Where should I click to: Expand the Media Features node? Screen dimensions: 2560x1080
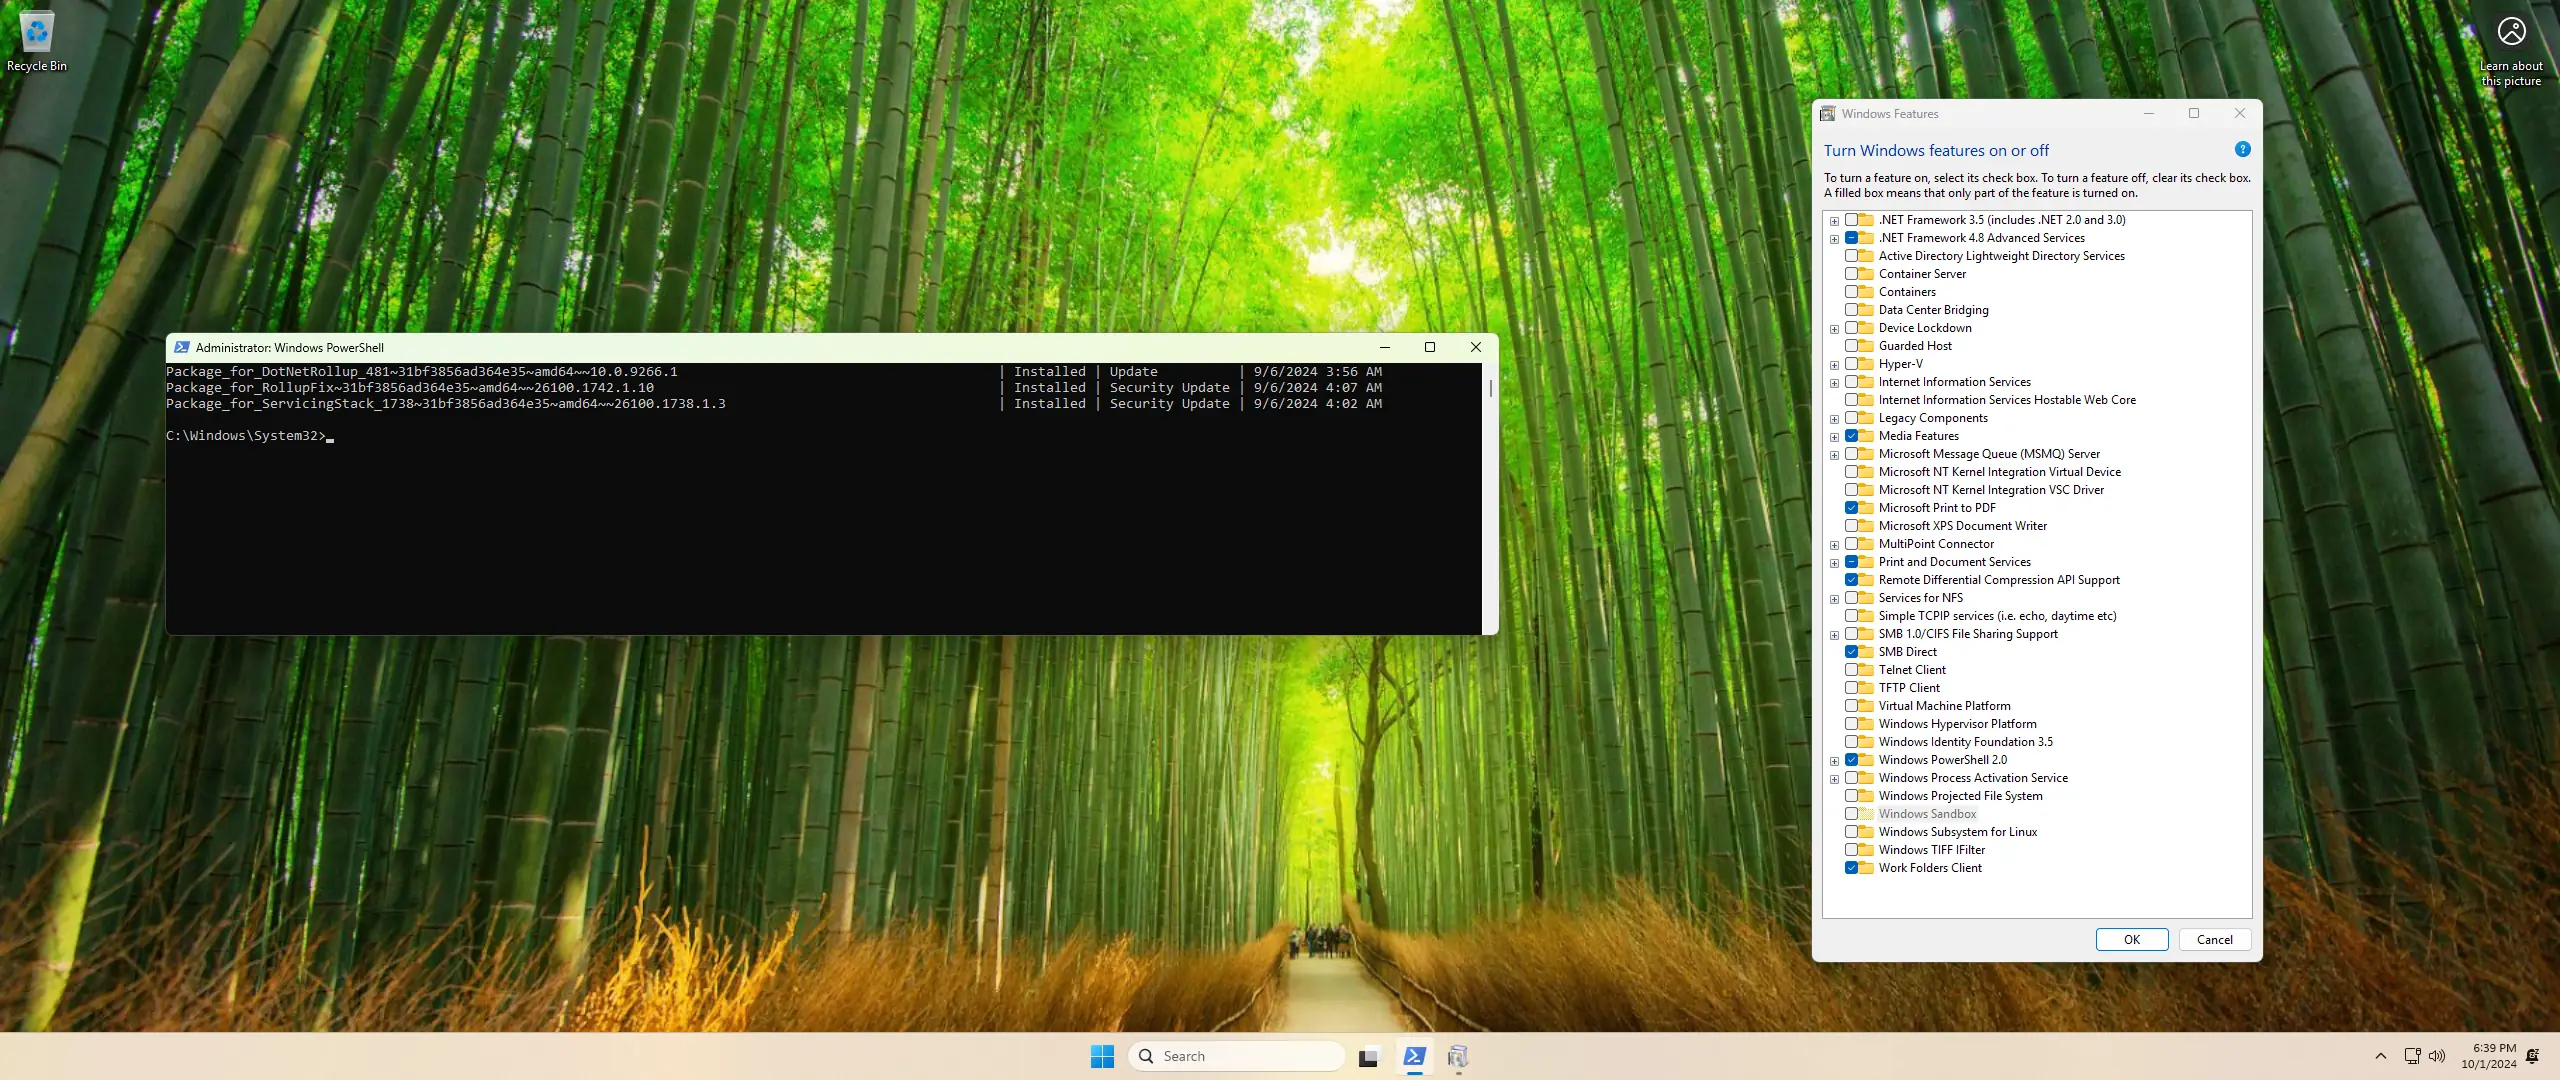(x=1834, y=437)
